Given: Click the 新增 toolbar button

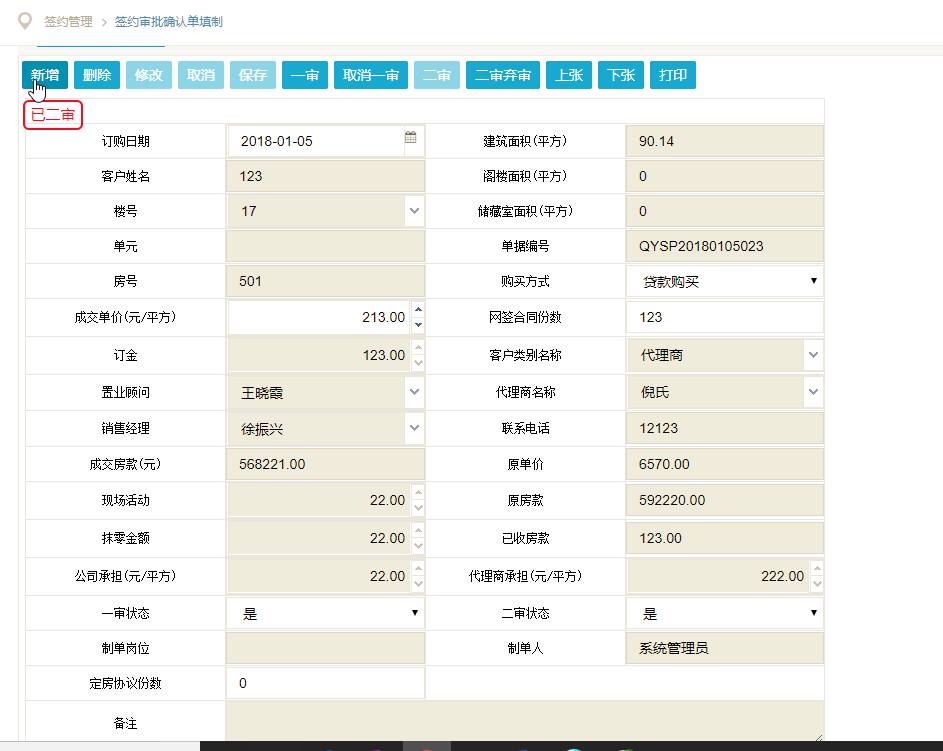Looking at the screenshot, I should (45, 75).
